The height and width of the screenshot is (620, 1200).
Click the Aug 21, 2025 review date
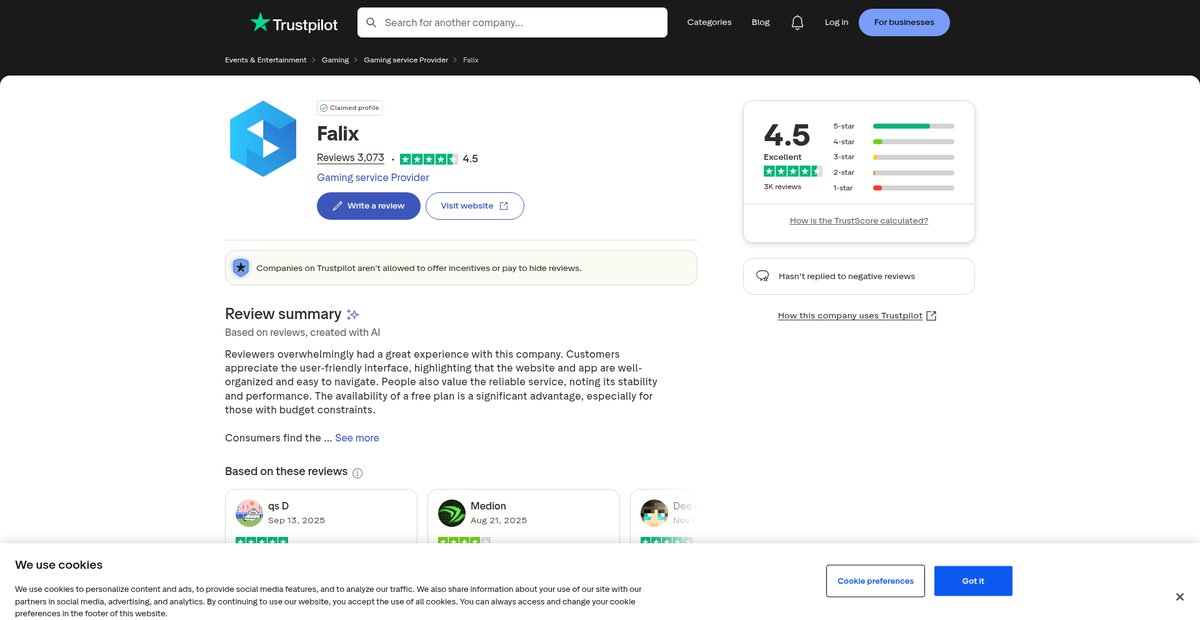(x=498, y=520)
